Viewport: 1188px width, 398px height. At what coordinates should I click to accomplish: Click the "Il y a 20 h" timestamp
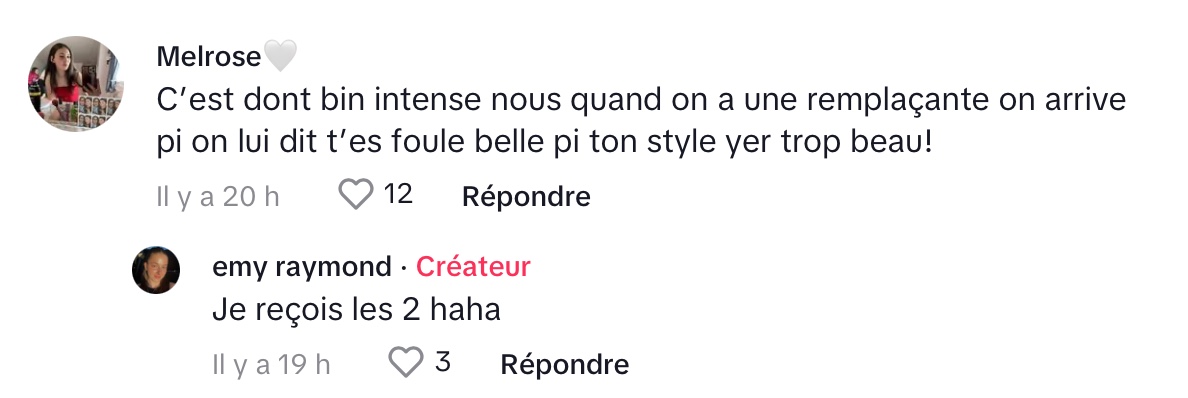(218, 197)
